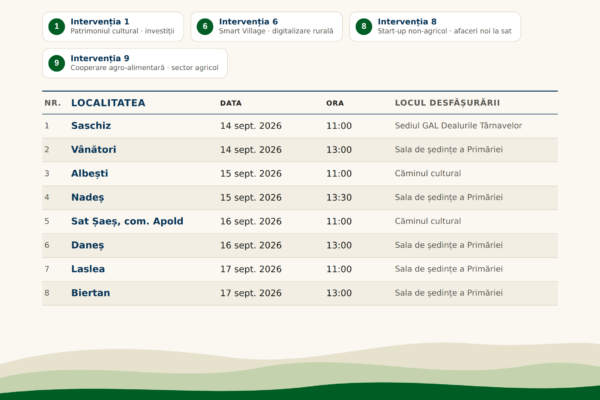Click the 13:30 time in the Nadeș row
The width and height of the screenshot is (600, 400).
[x=339, y=198]
